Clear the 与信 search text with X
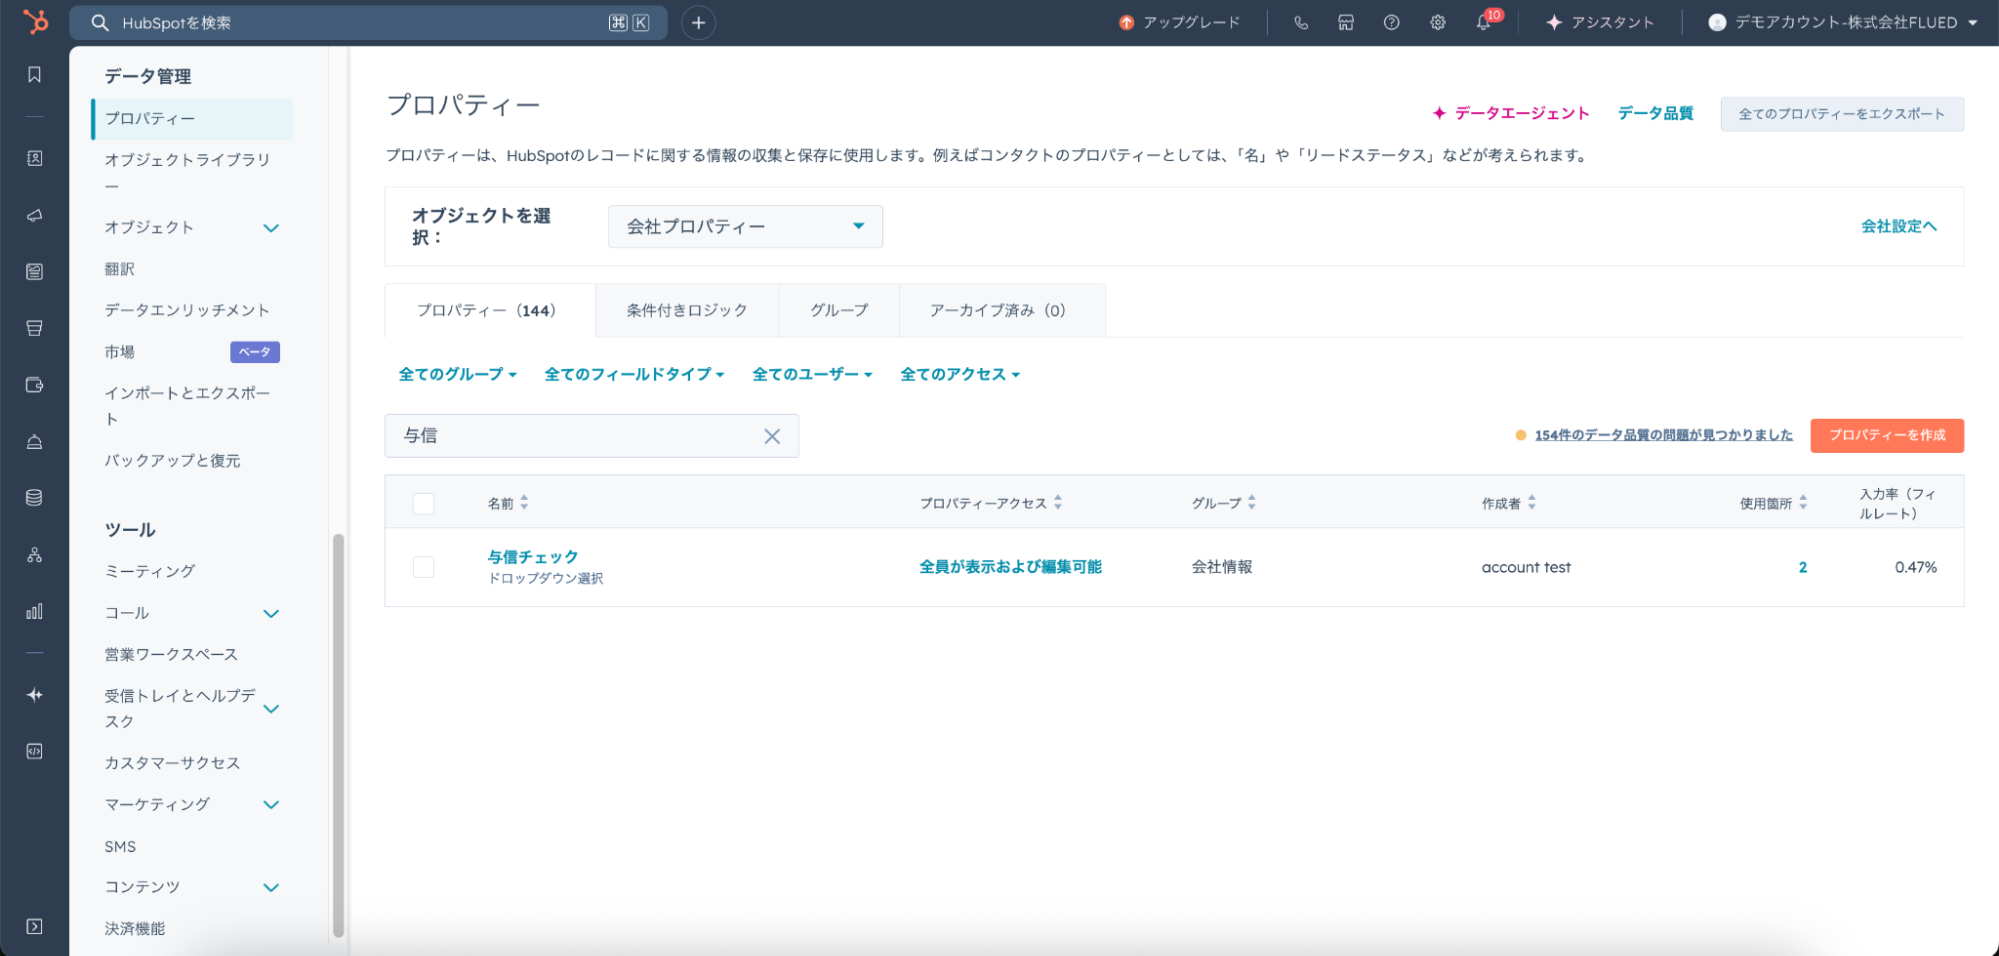Image resolution: width=1999 pixels, height=956 pixels. 772,436
